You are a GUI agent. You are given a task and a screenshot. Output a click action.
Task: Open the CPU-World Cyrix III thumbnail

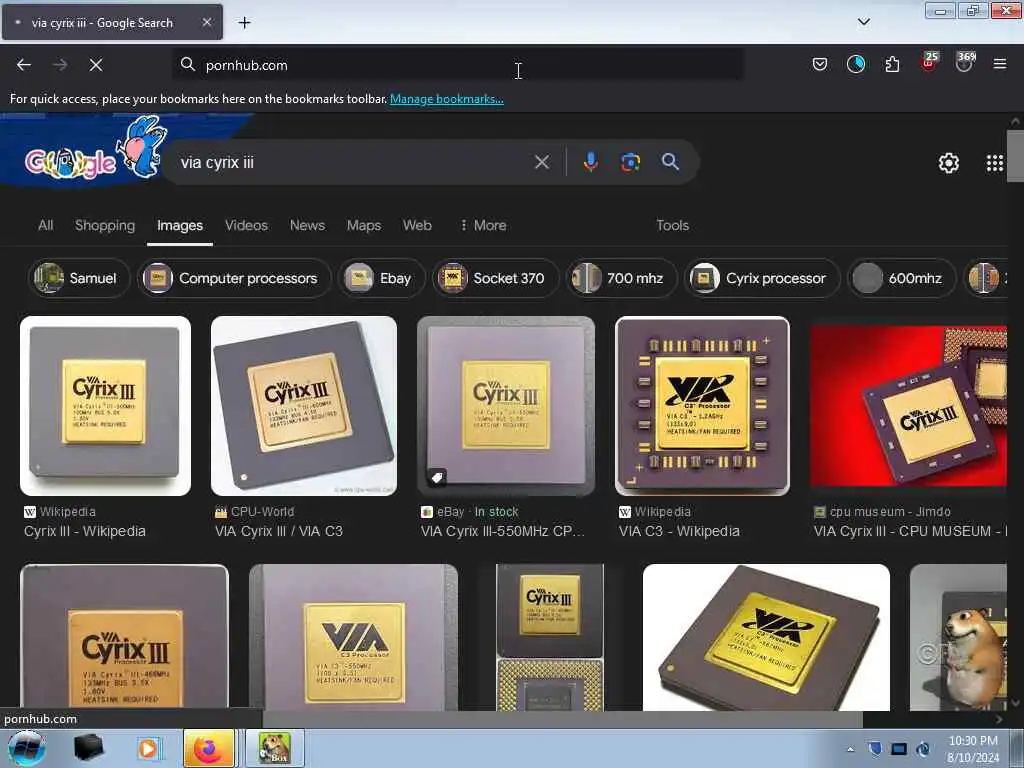pyautogui.click(x=304, y=406)
